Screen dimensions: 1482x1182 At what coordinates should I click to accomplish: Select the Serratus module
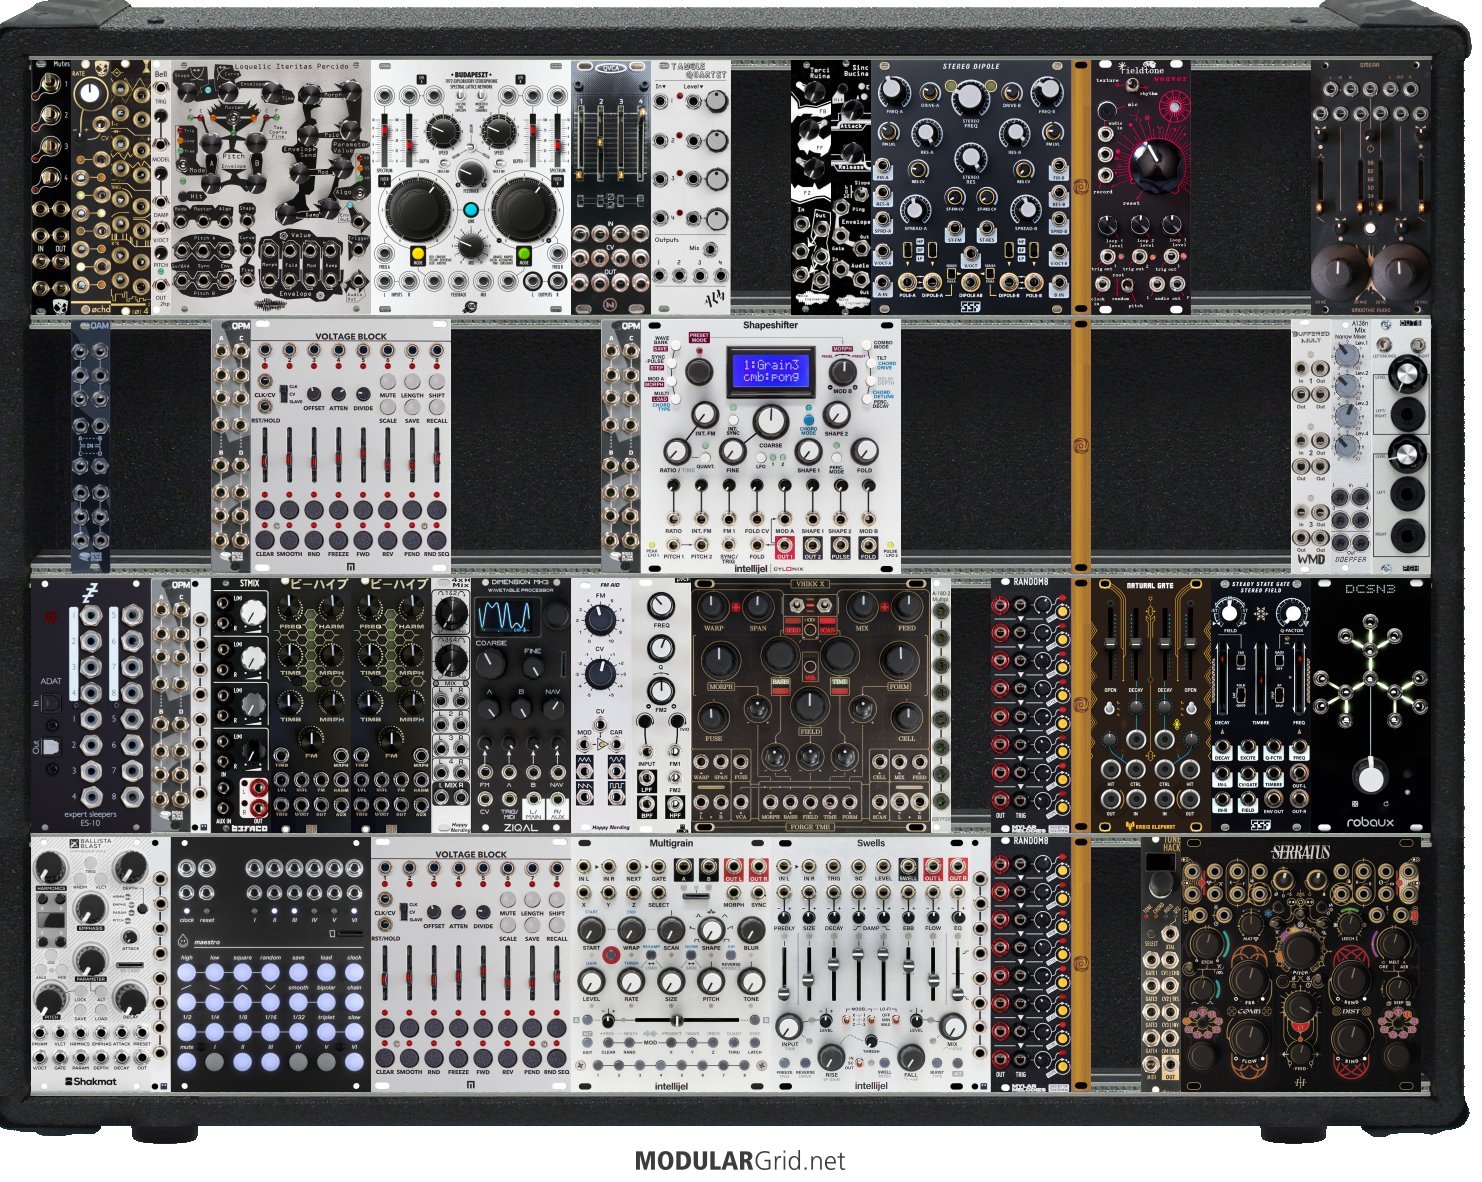[1300, 965]
